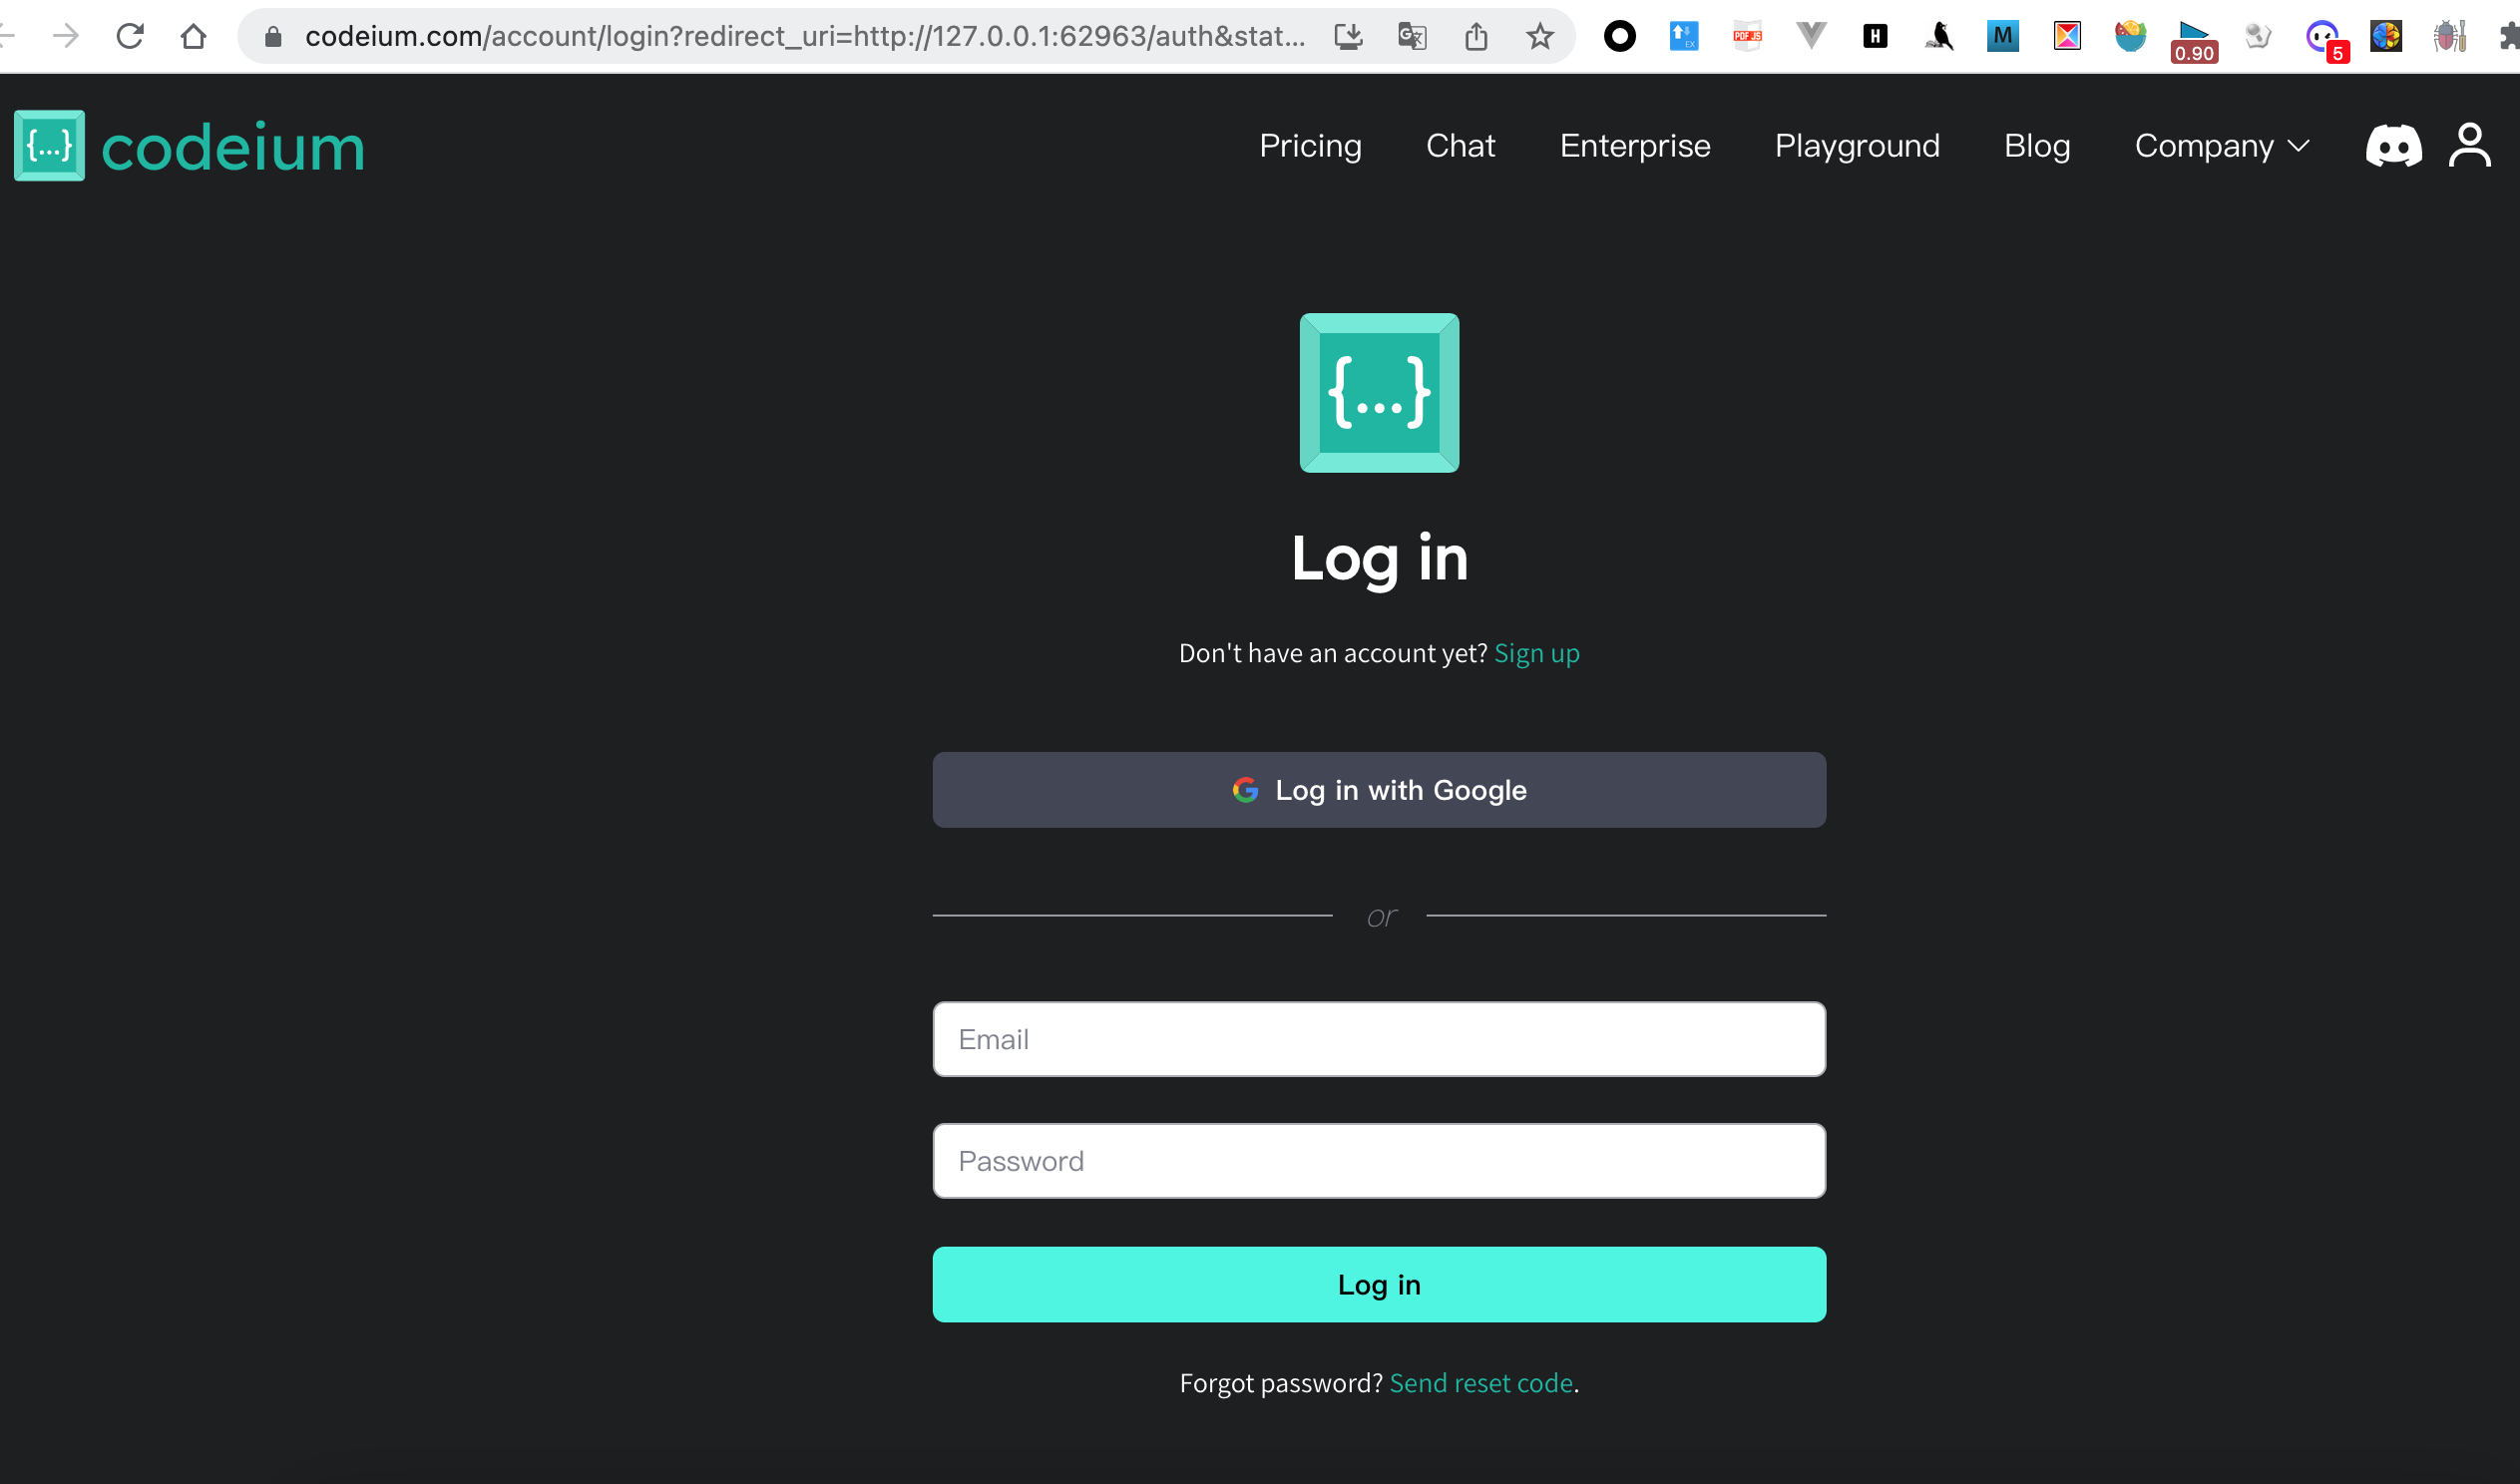
Task: Focus the Email input field
Action: point(1379,1039)
